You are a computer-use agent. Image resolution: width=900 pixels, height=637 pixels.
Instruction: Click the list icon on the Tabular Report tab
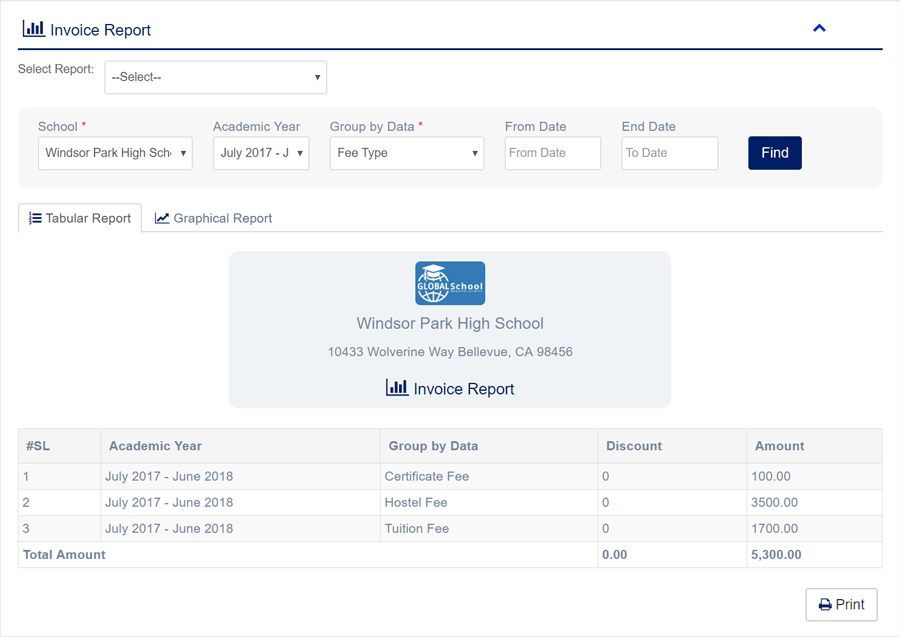pos(35,218)
